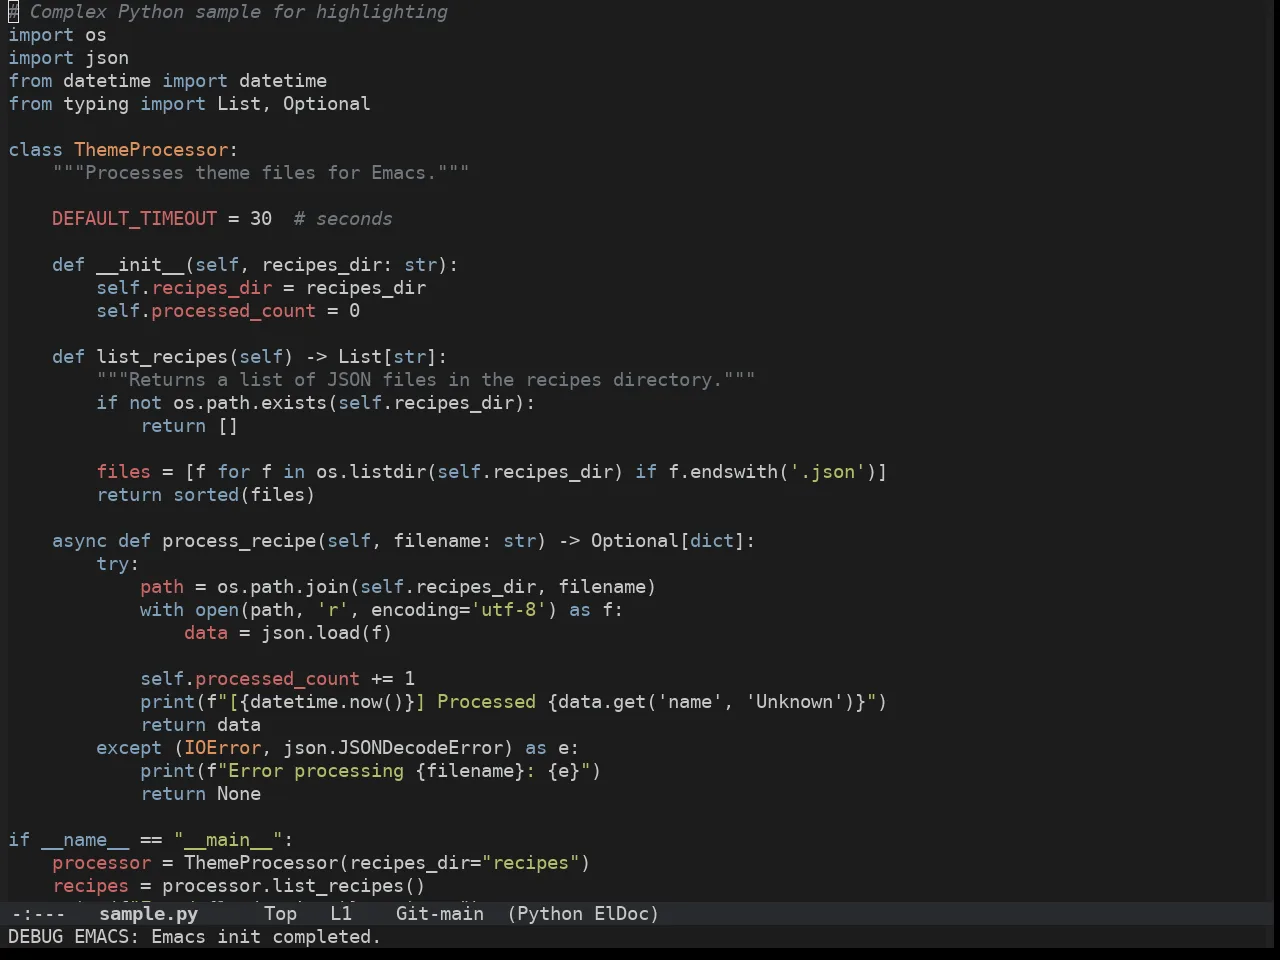Click 'from datetime import datetime' line
This screenshot has height=960, width=1280.
click(167, 81)
